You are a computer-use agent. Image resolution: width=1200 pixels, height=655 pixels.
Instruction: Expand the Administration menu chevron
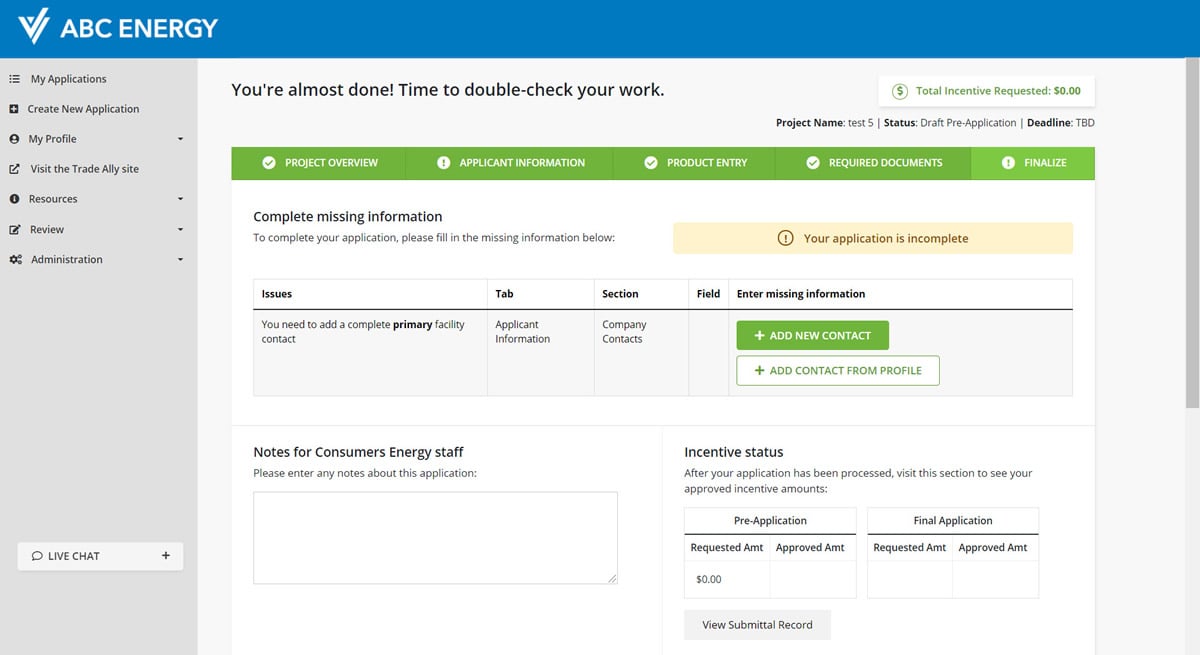tap(180, 259)
